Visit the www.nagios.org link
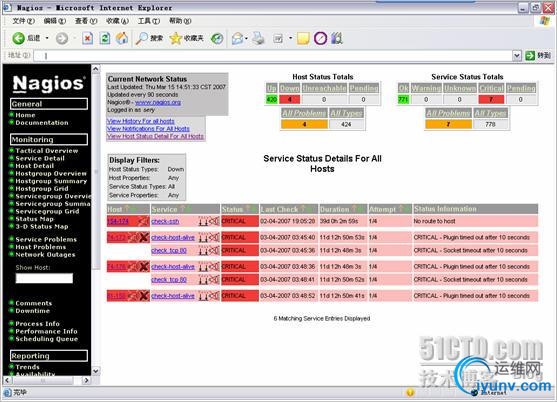 coord(158,102)
